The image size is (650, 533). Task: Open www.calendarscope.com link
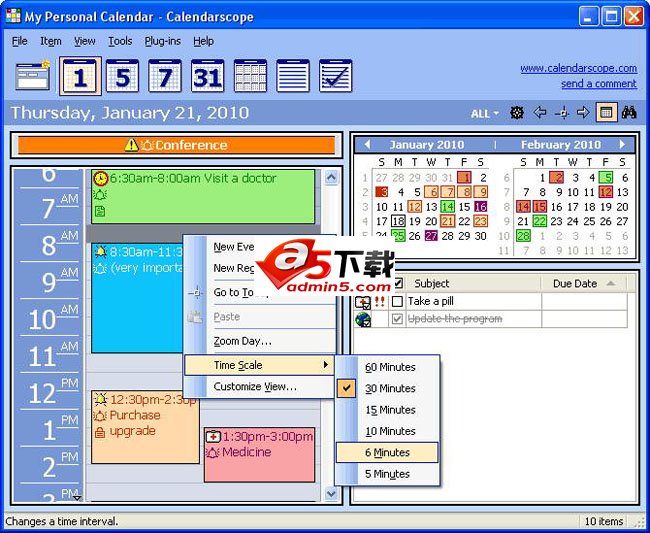tap(578, 68)
